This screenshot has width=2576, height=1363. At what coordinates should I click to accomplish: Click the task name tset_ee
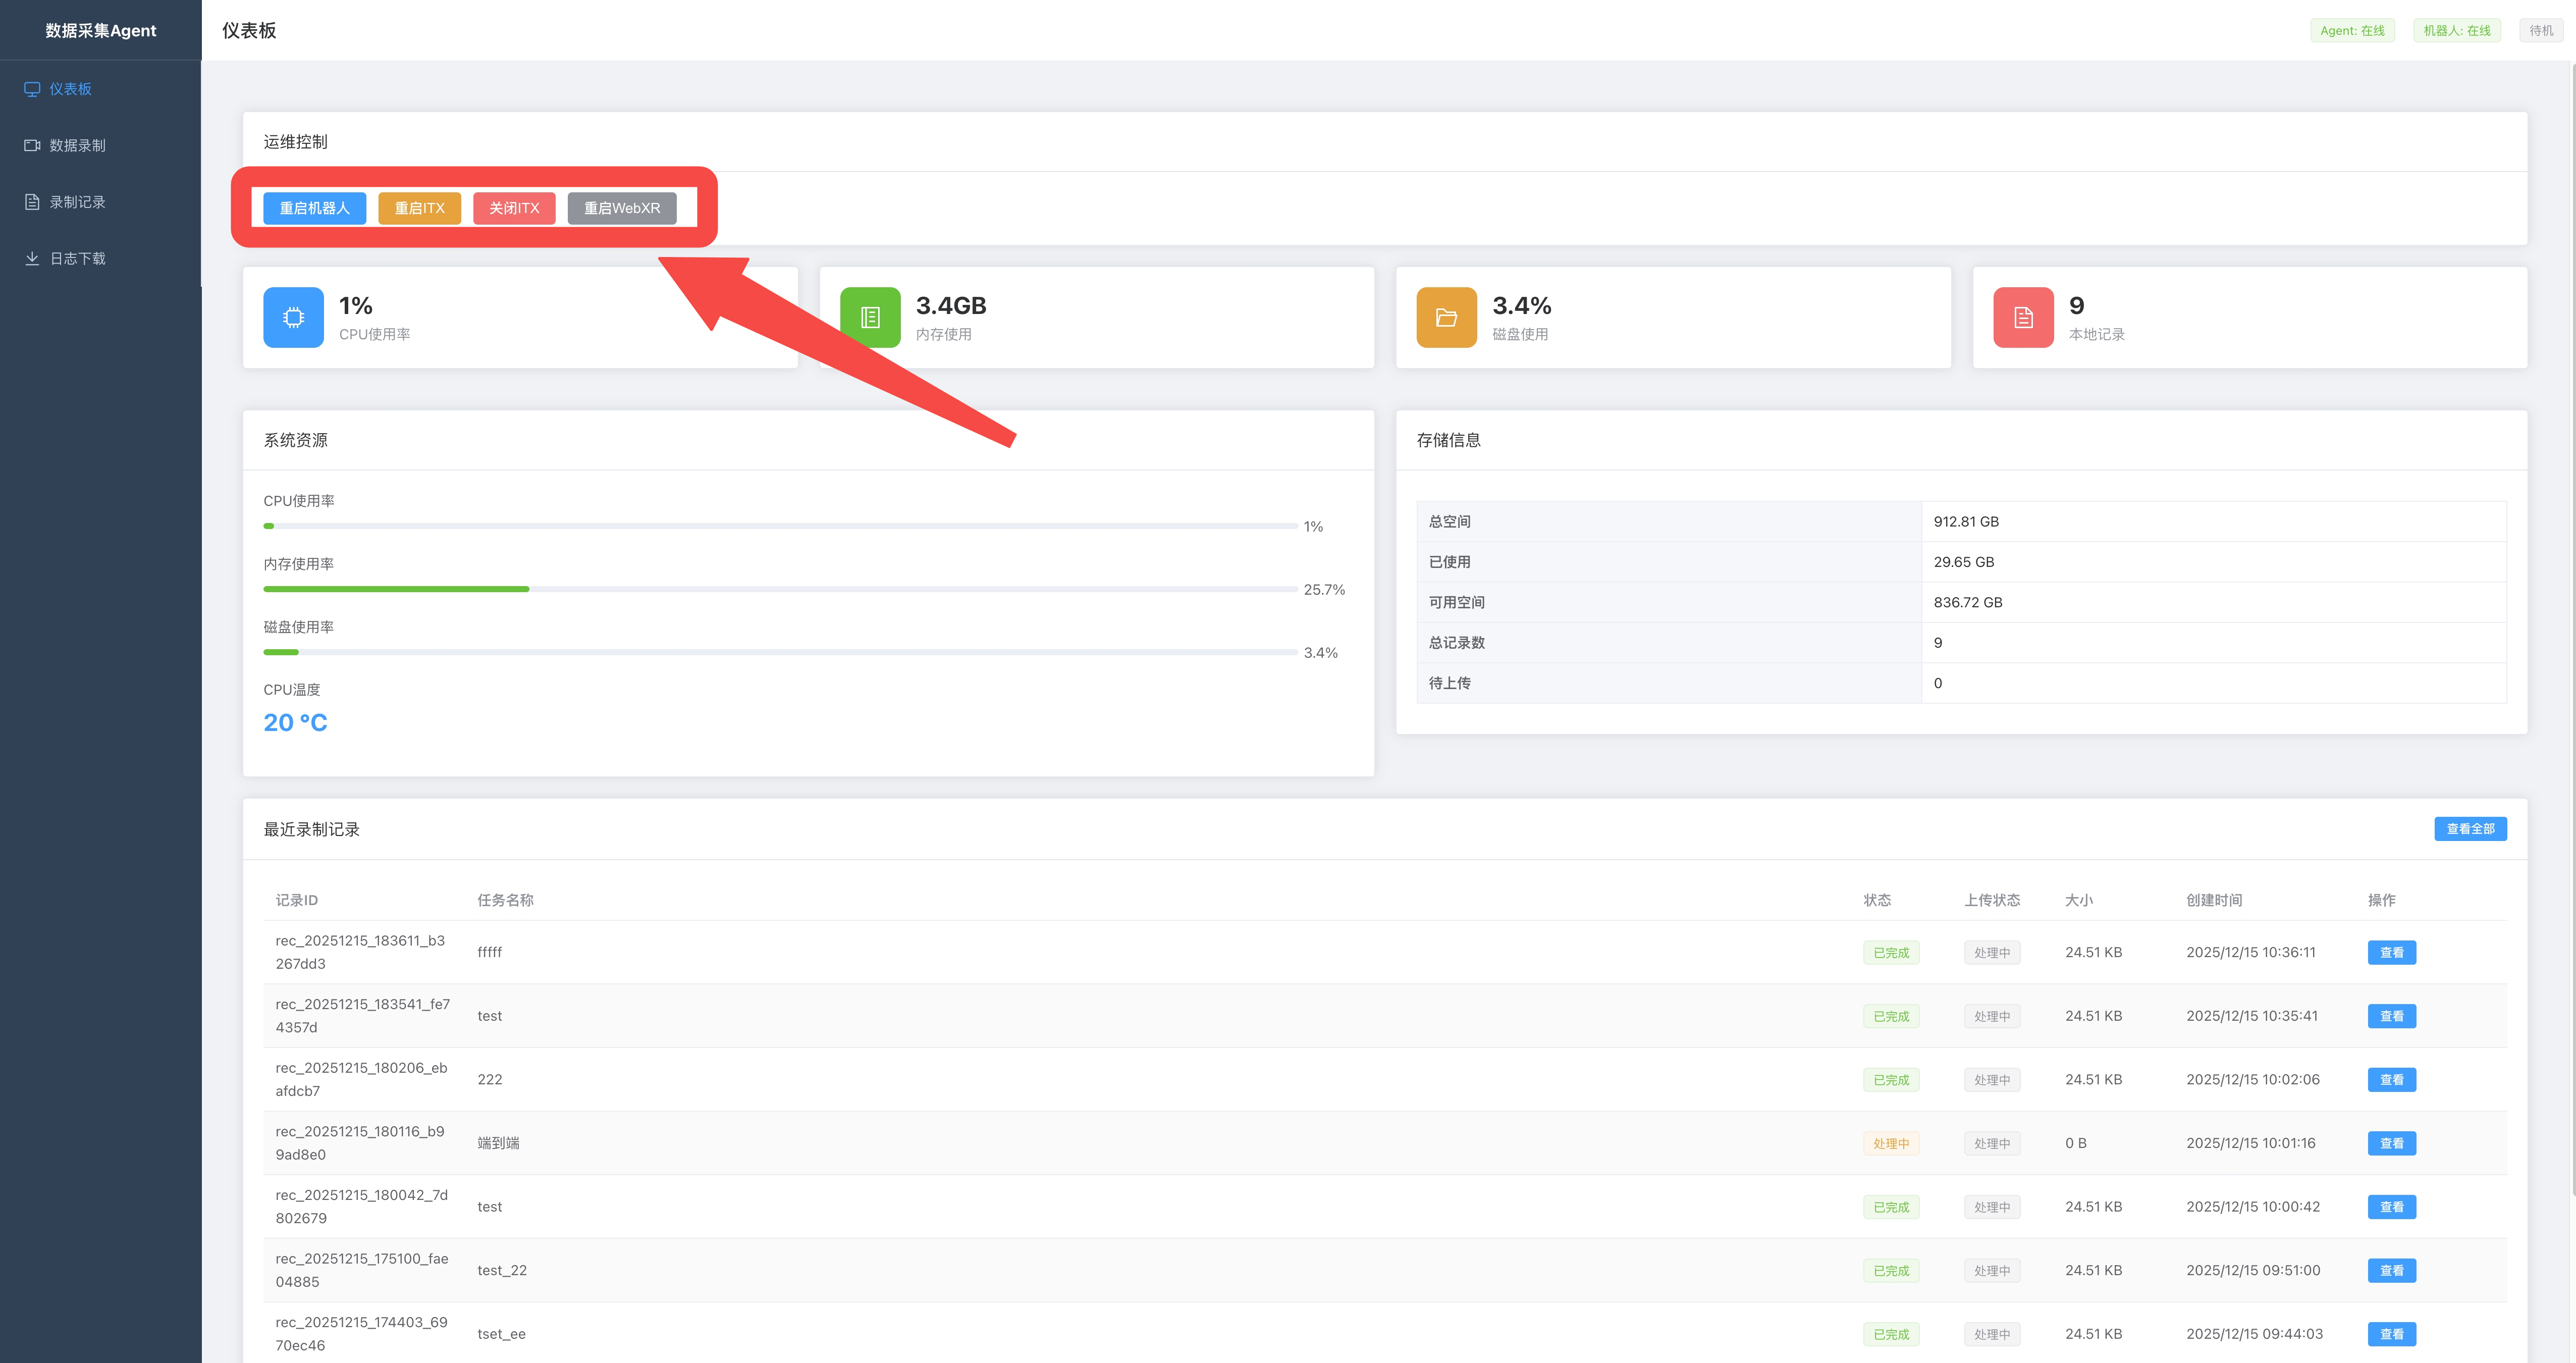501,1334
